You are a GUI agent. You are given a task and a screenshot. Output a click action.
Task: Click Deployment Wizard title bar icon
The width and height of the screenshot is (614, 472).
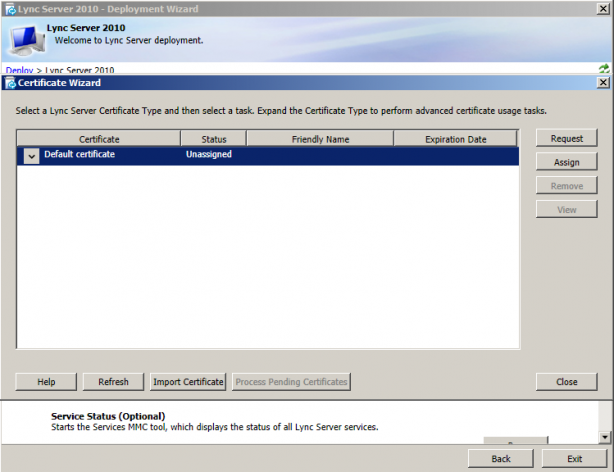tap(11, 9)
